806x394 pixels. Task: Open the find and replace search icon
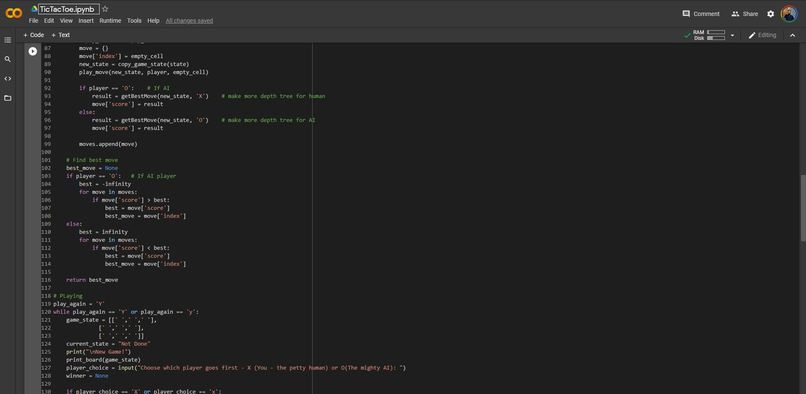(x=7, y=59)
